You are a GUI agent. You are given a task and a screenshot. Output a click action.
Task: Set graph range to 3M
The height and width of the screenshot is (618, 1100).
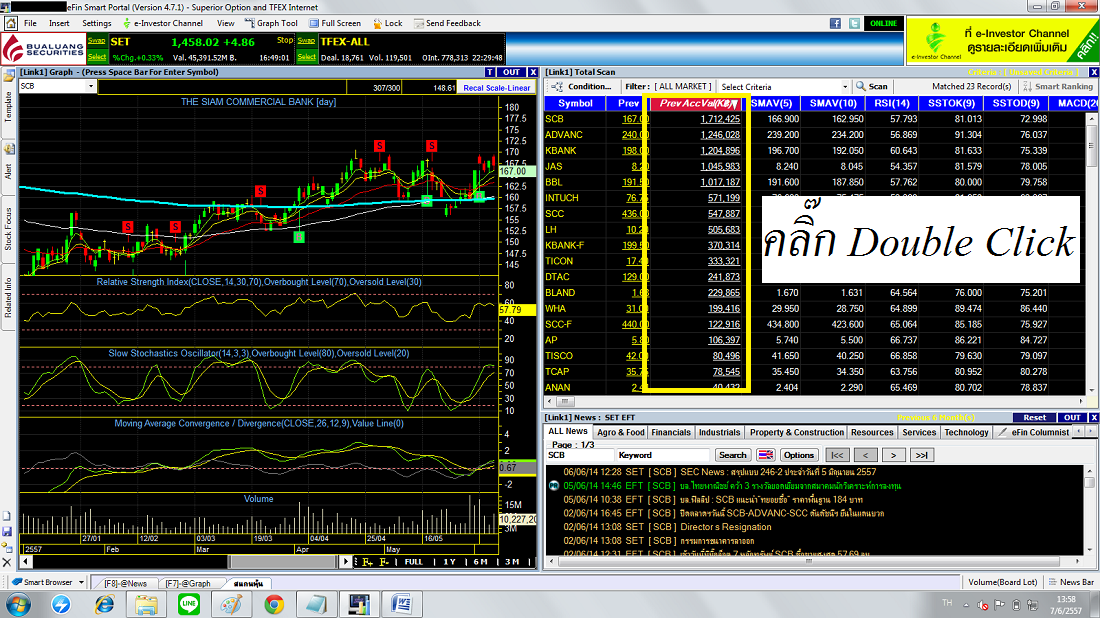pos(513,562)
